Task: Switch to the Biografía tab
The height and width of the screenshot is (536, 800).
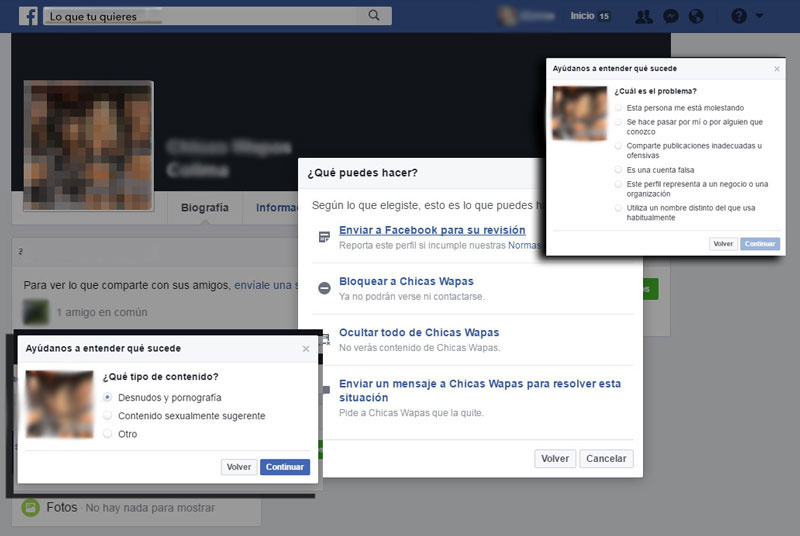Action: point(205,208)
